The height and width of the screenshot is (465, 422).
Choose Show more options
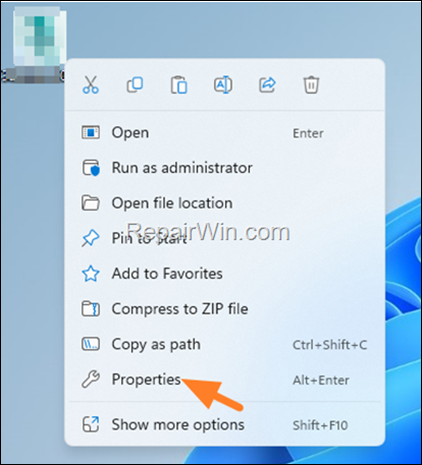[x=225, y=425]
